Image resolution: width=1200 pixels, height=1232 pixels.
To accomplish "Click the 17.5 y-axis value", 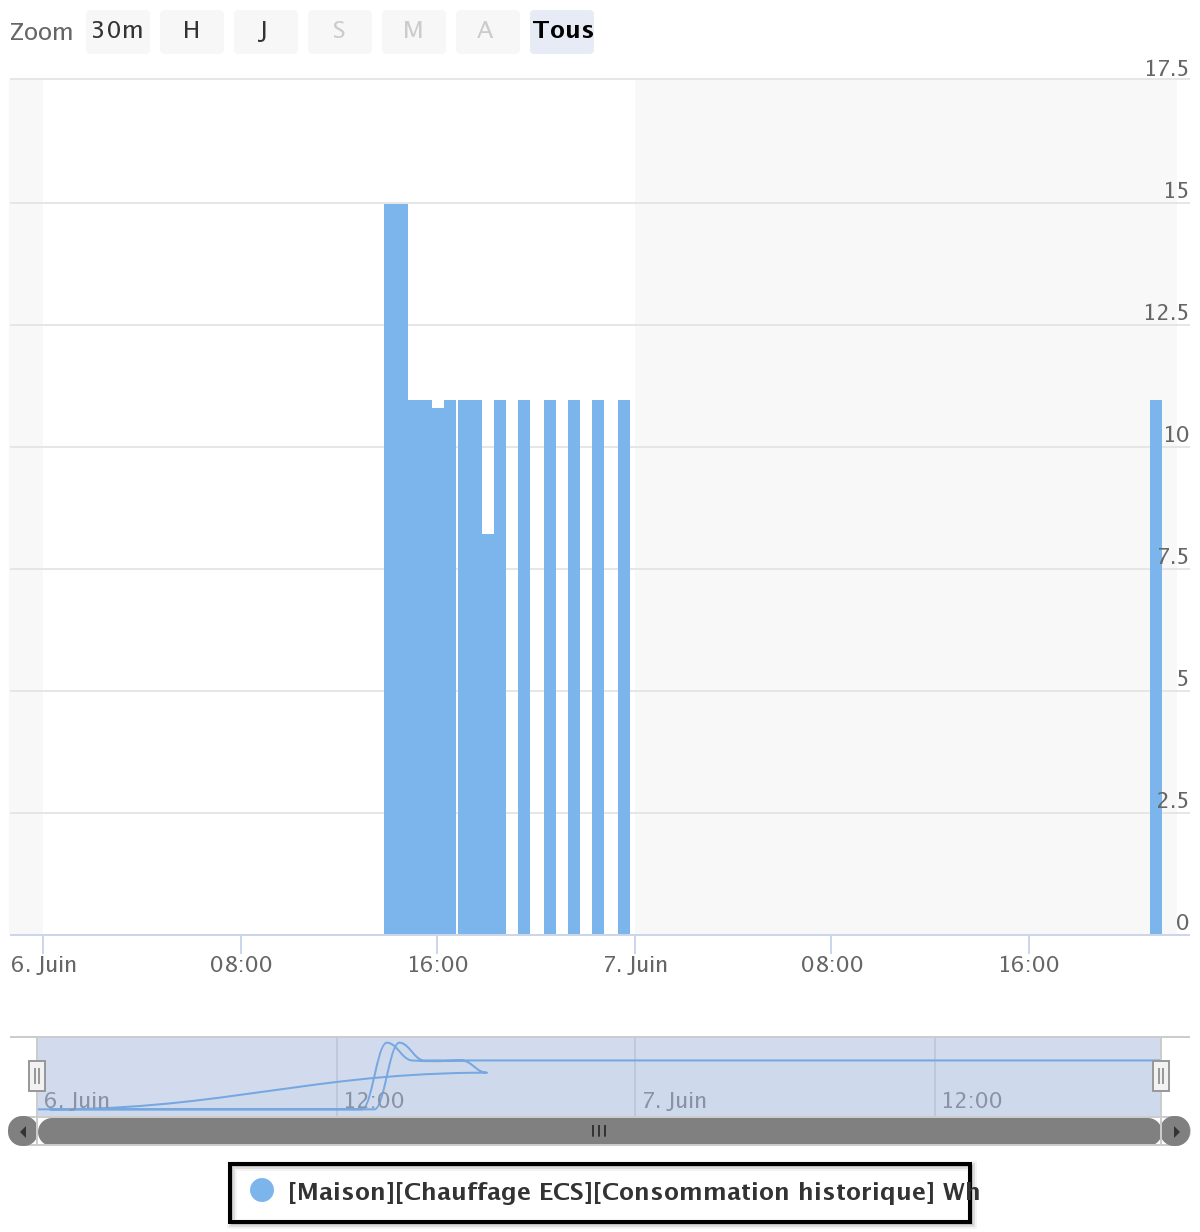I will tap(1167, 69).
